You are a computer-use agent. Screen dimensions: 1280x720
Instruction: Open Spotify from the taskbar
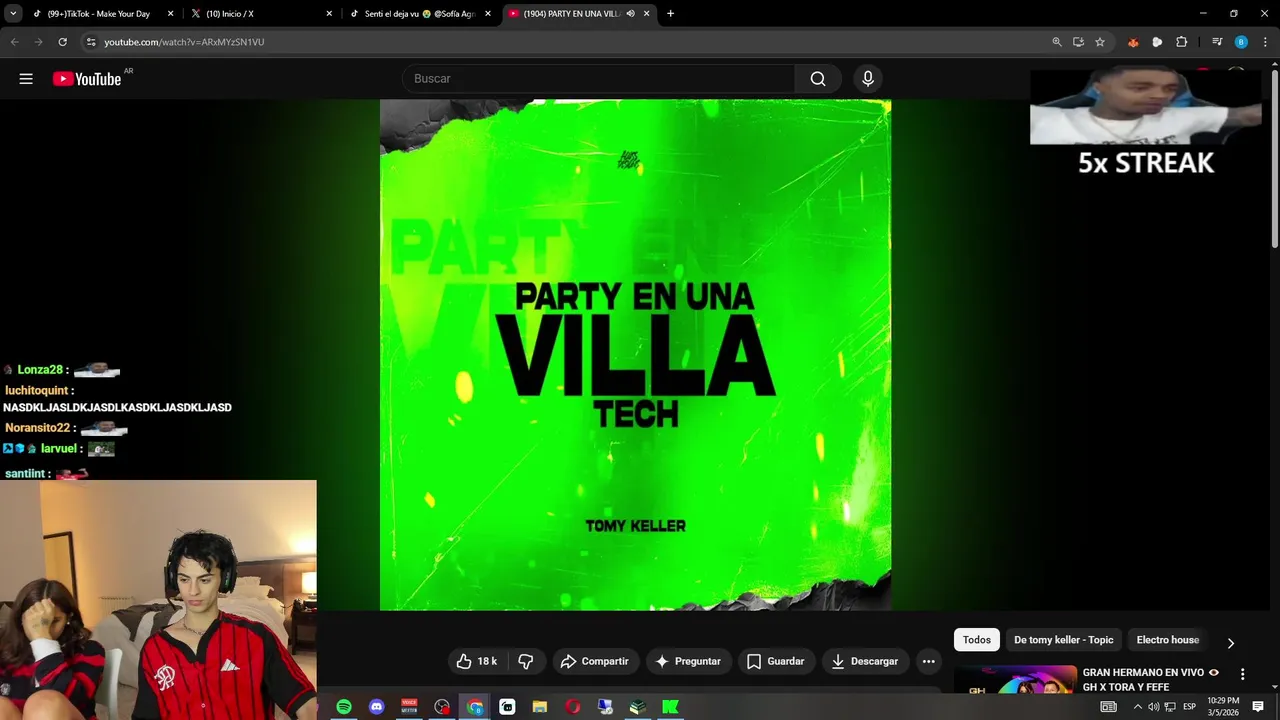[344, 707]
